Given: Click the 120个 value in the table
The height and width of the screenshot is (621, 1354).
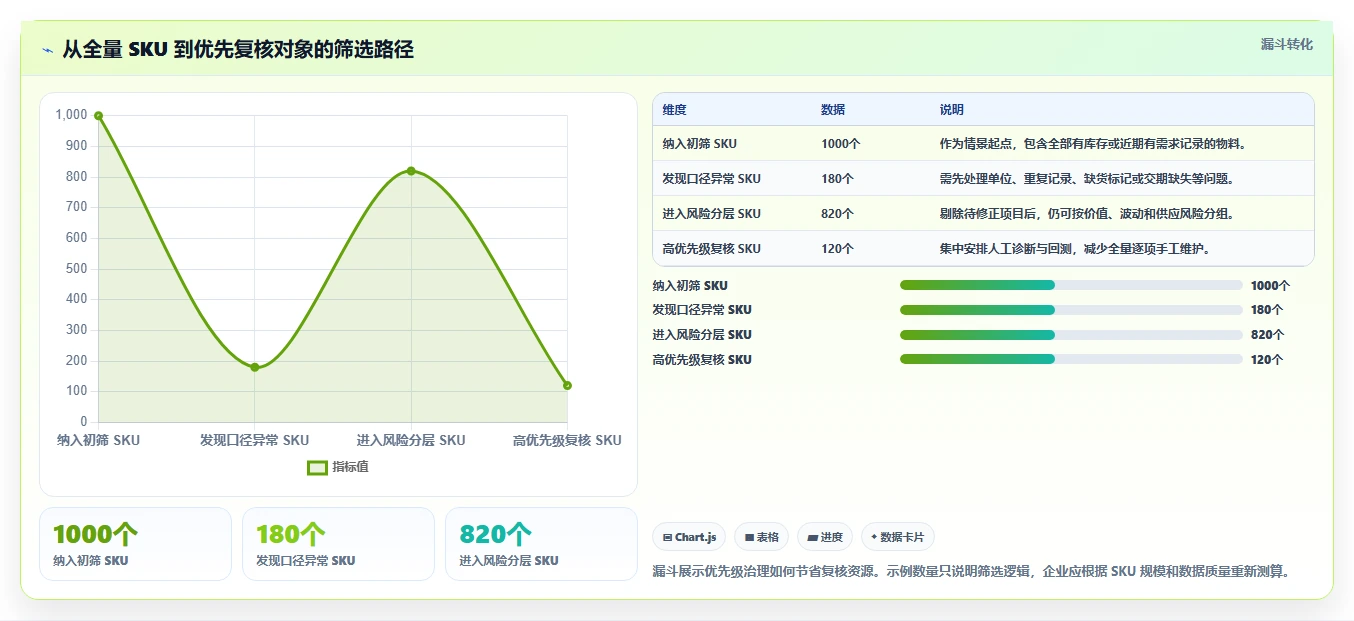Looking at the screenshot, I should (838, 249).
